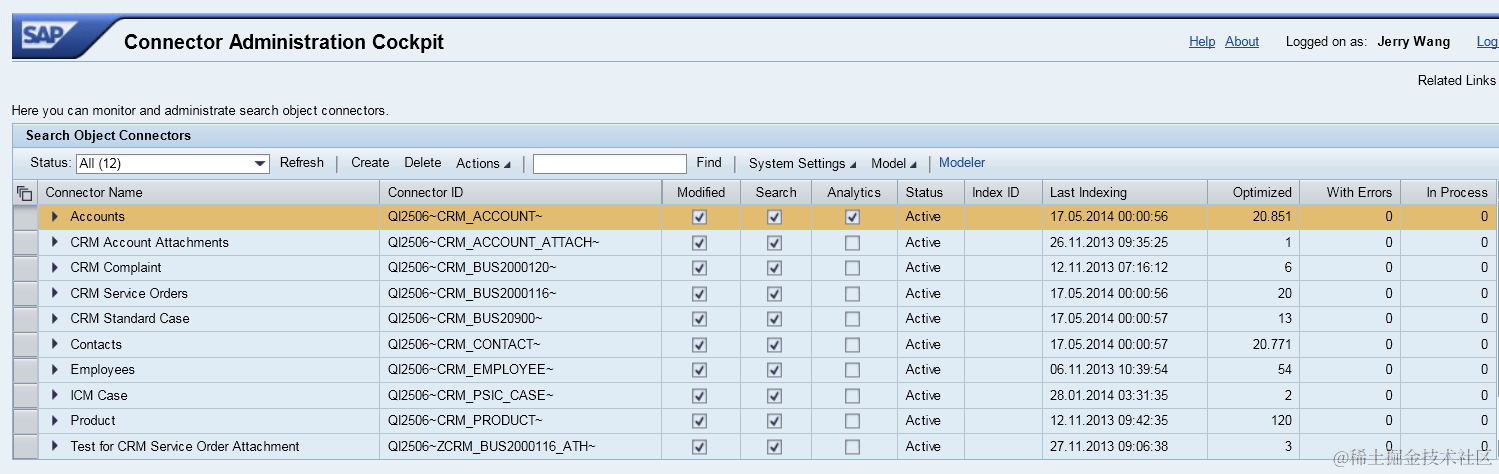Expand the CRM Standard Case row
This screenshot has height=474, width=1499.
point(55,319)
